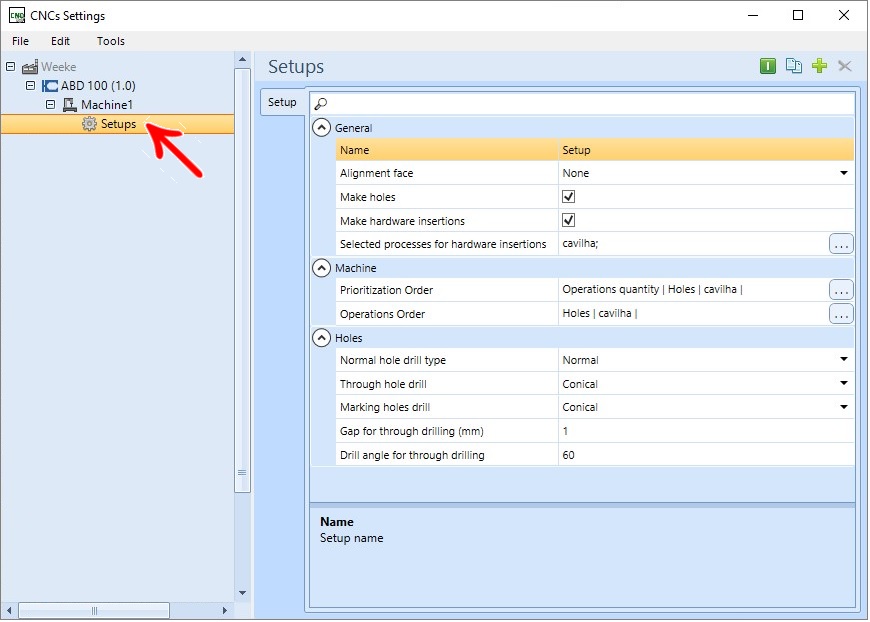Click the Normal hole drill type label
This screenshot has width=870, height=622.
[393, 360]
